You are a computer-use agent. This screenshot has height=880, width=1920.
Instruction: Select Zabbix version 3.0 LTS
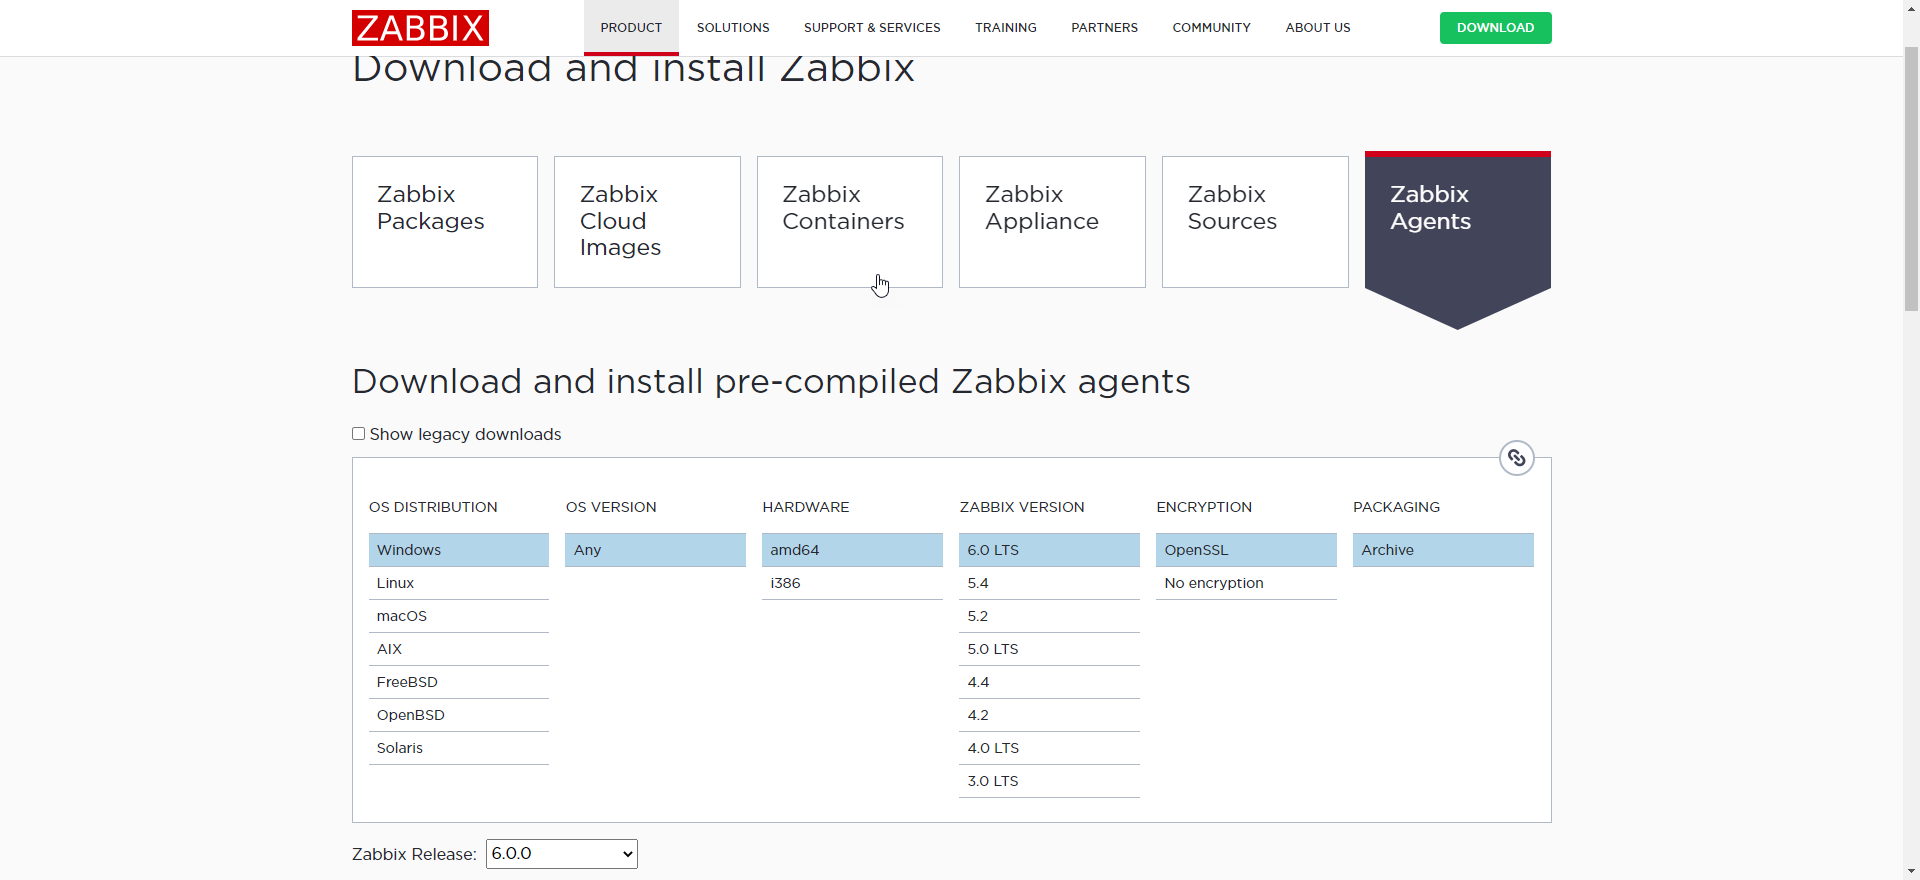click(x=1049, y=781)
